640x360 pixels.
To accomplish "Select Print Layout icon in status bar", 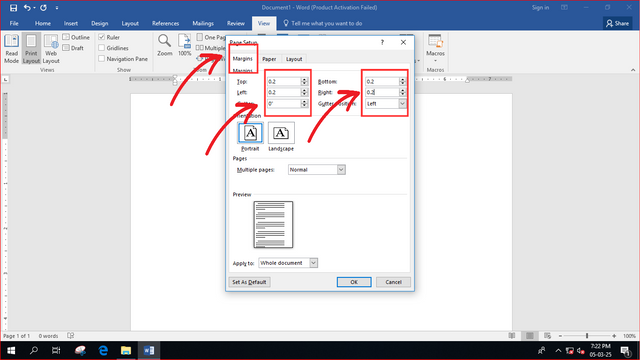I will coord(530,336).
